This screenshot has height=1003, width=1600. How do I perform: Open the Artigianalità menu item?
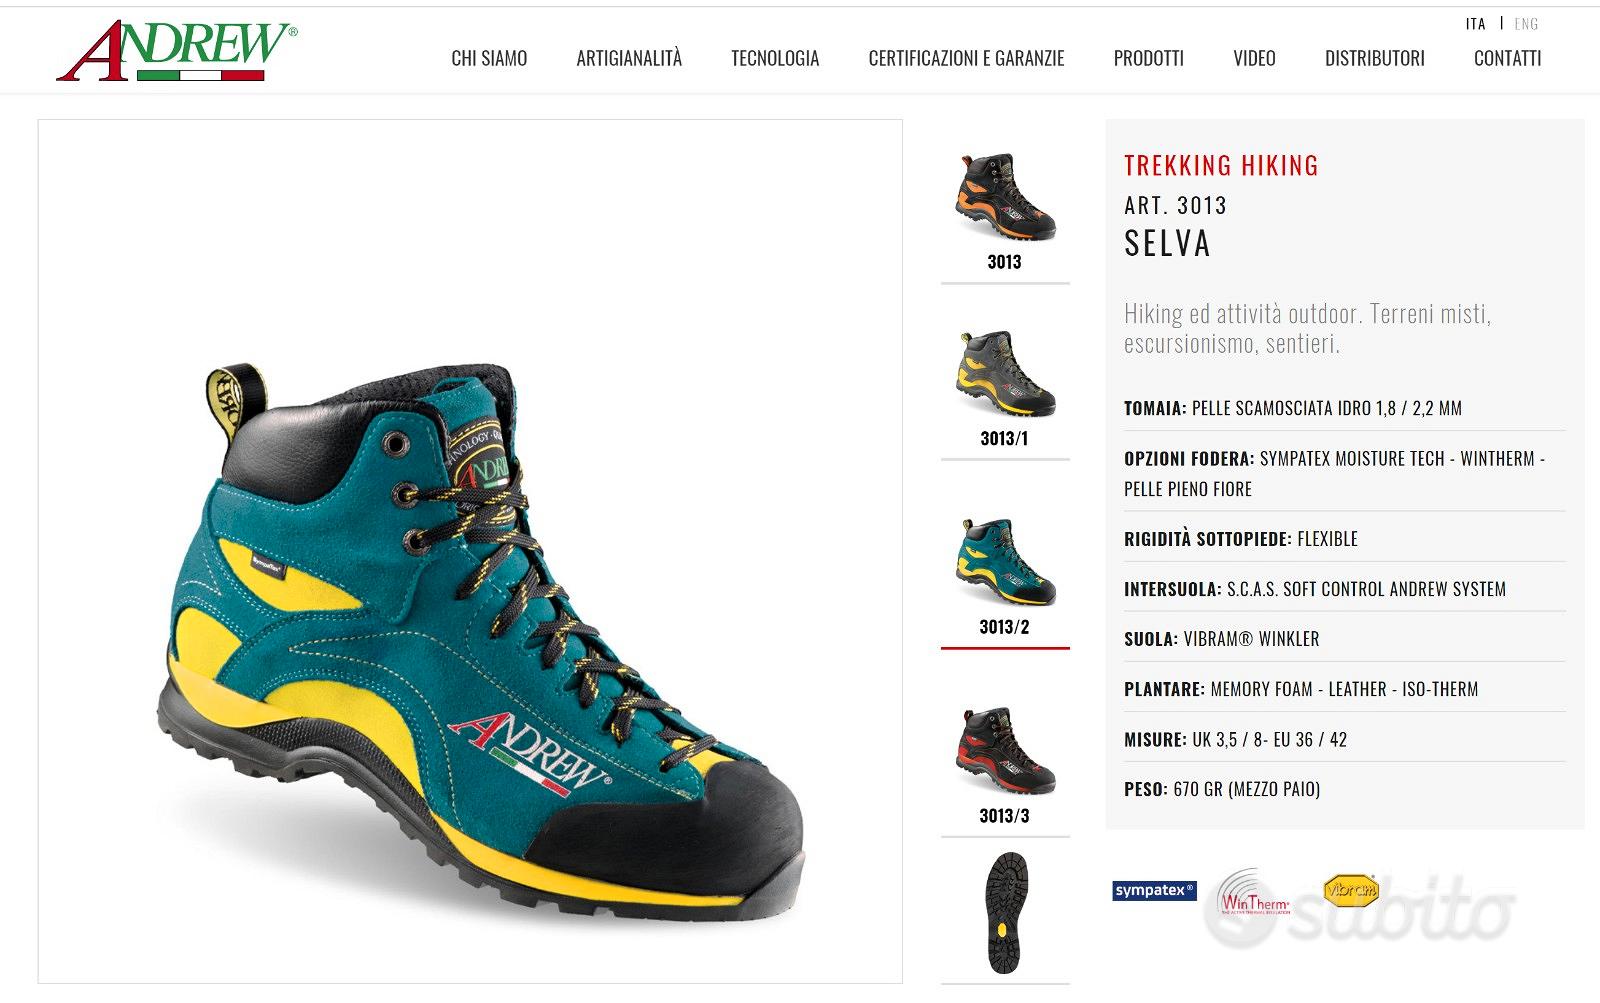[x=629, y=58]
